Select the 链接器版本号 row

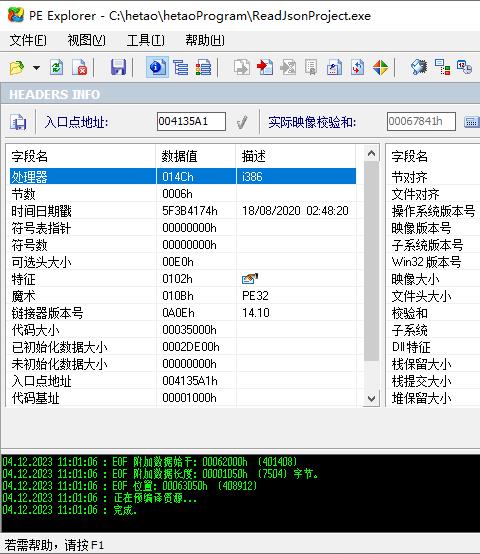pyautogui.click(x=183, y=313)
